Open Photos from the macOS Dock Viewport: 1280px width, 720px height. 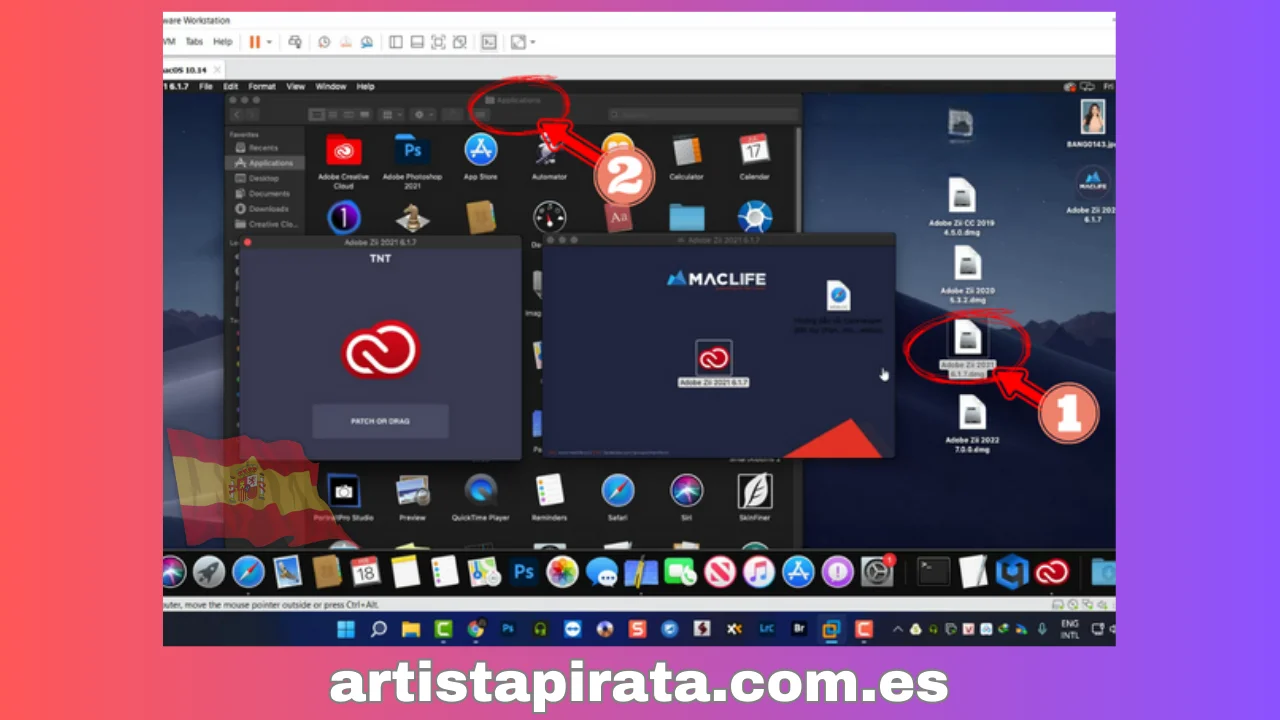point(562,572)
